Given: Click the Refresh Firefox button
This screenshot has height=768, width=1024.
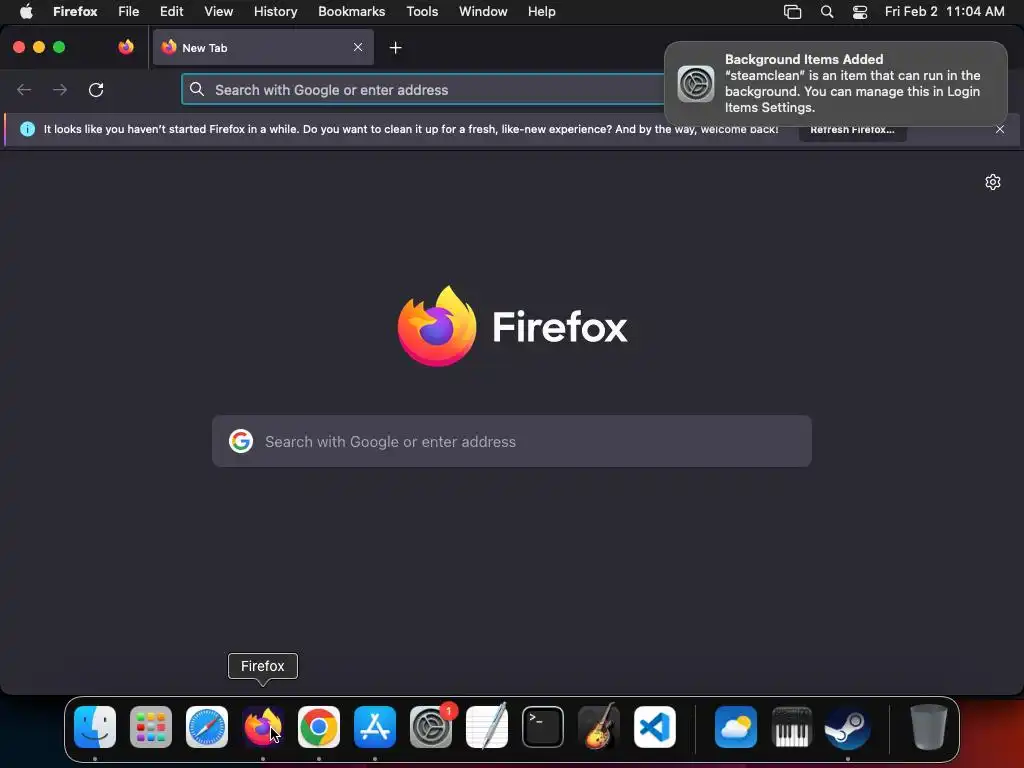Looking at the screenshot, I should (852, 129).
